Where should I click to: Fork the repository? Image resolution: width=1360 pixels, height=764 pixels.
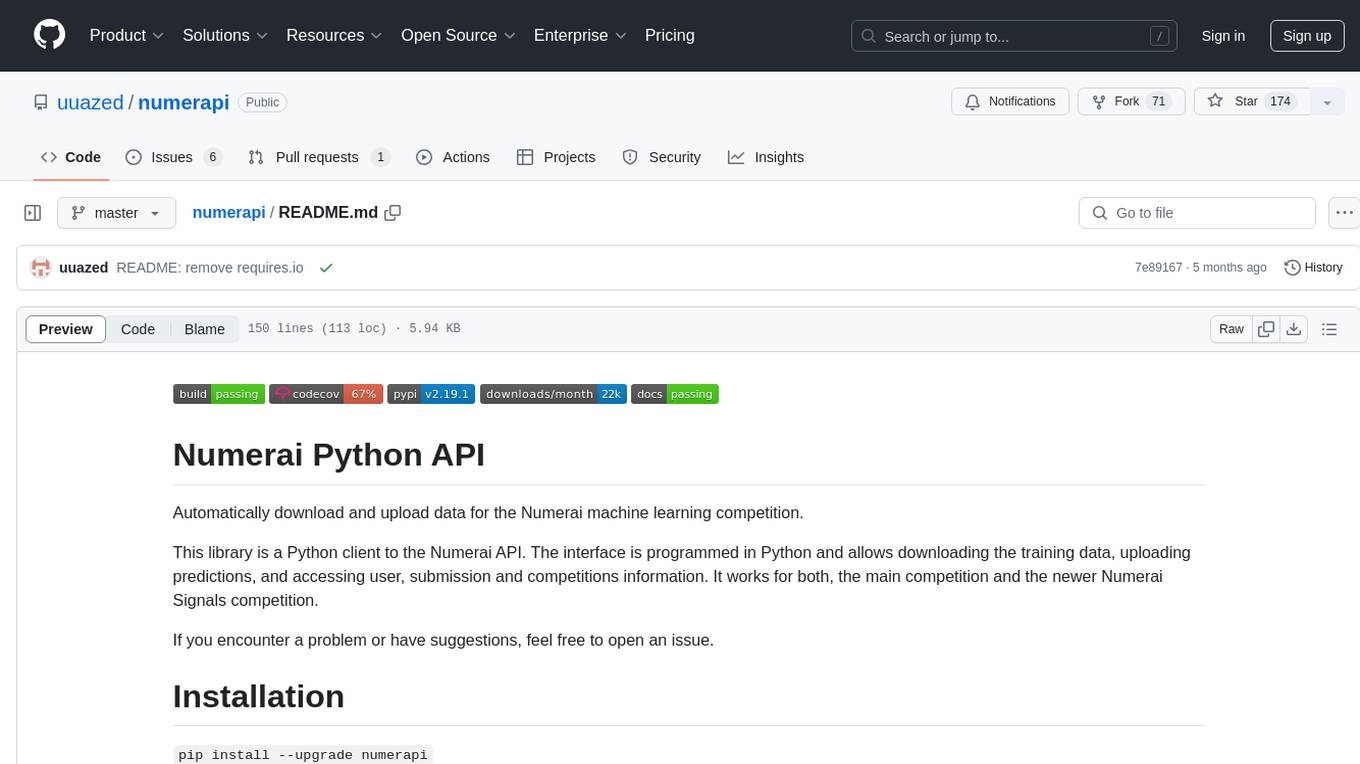click(1131, 102)
